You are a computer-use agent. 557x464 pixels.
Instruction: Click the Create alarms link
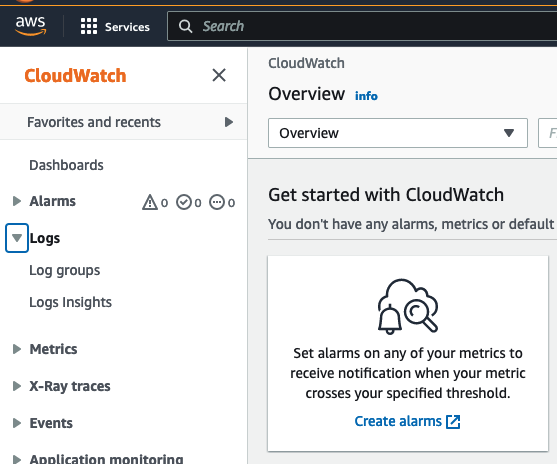click(398, 421)
